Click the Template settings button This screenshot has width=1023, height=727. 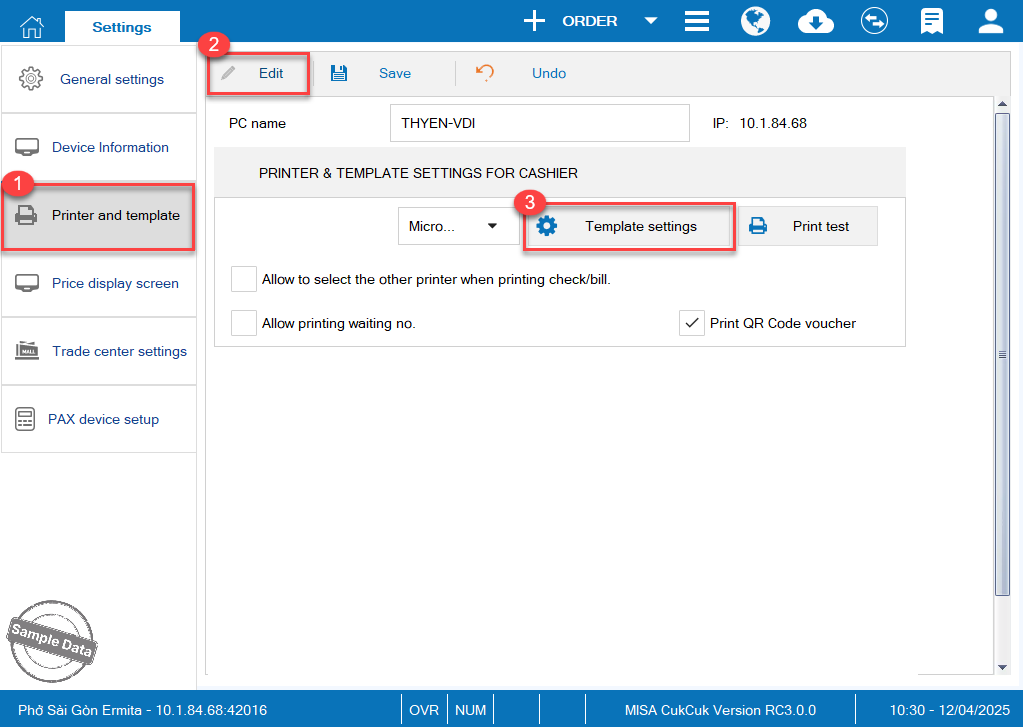tap(631, 226)
